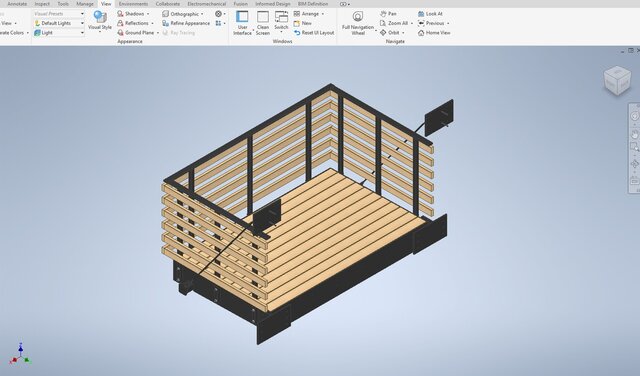The width and height of the screenshot is (640, 376).
Task: Click navigation bar steering wheel icon
Action: (x=634, y=116)
